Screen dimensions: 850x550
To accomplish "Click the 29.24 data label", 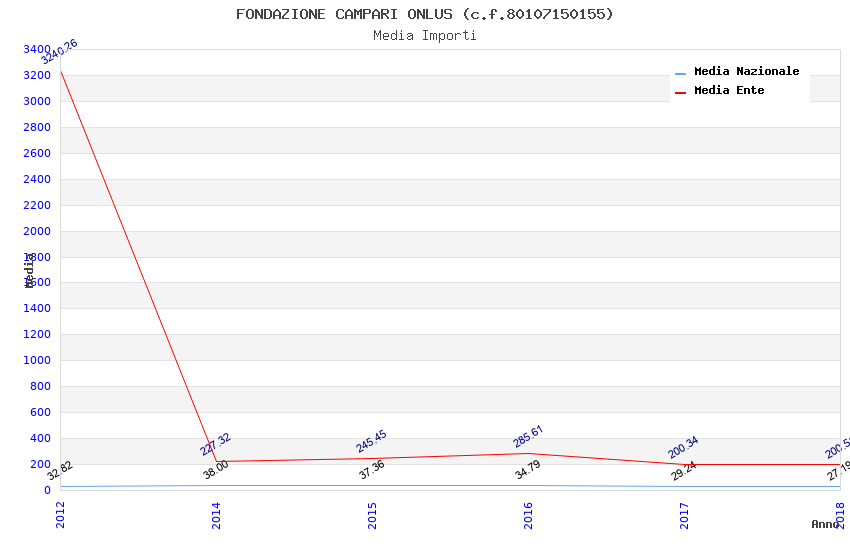I will click(x=684, y=471).
